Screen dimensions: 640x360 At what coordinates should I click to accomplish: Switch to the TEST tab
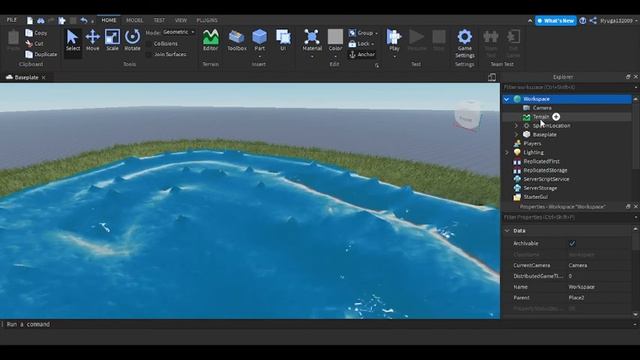159,20
